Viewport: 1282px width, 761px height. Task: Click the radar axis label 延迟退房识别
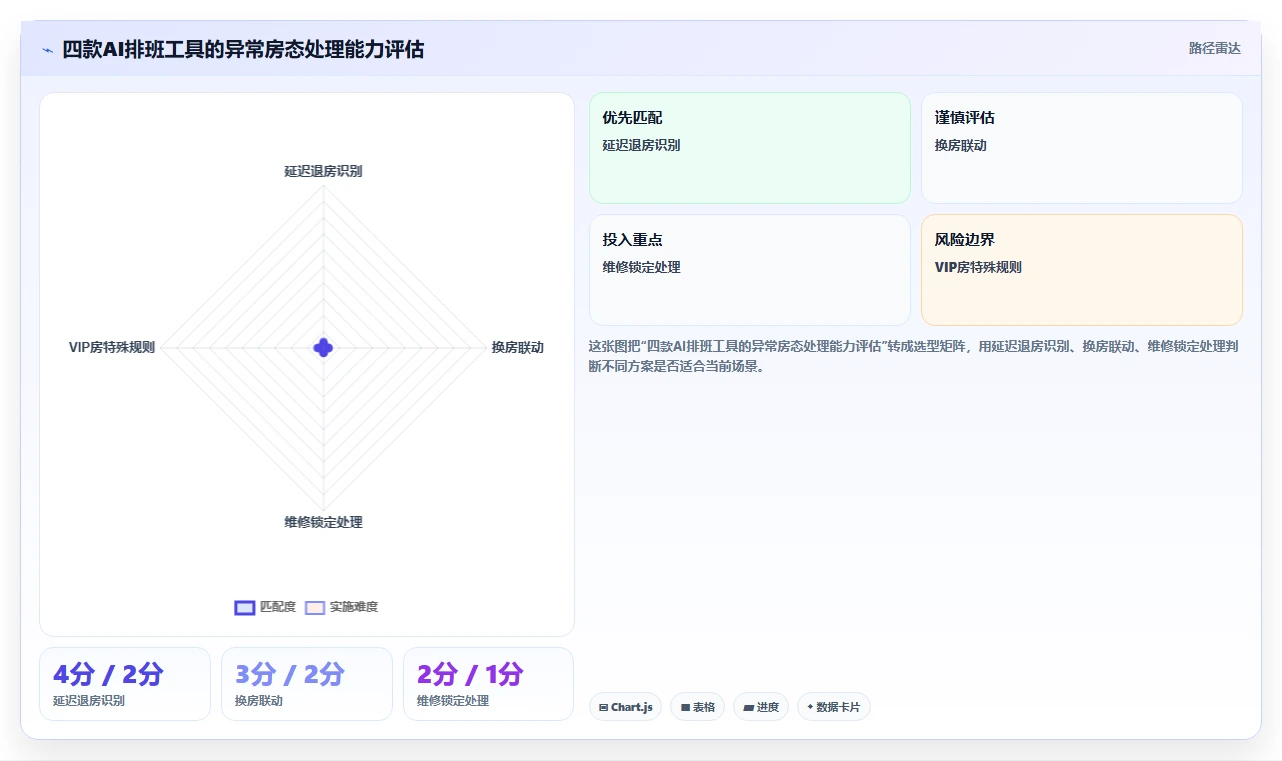(323, 171)
